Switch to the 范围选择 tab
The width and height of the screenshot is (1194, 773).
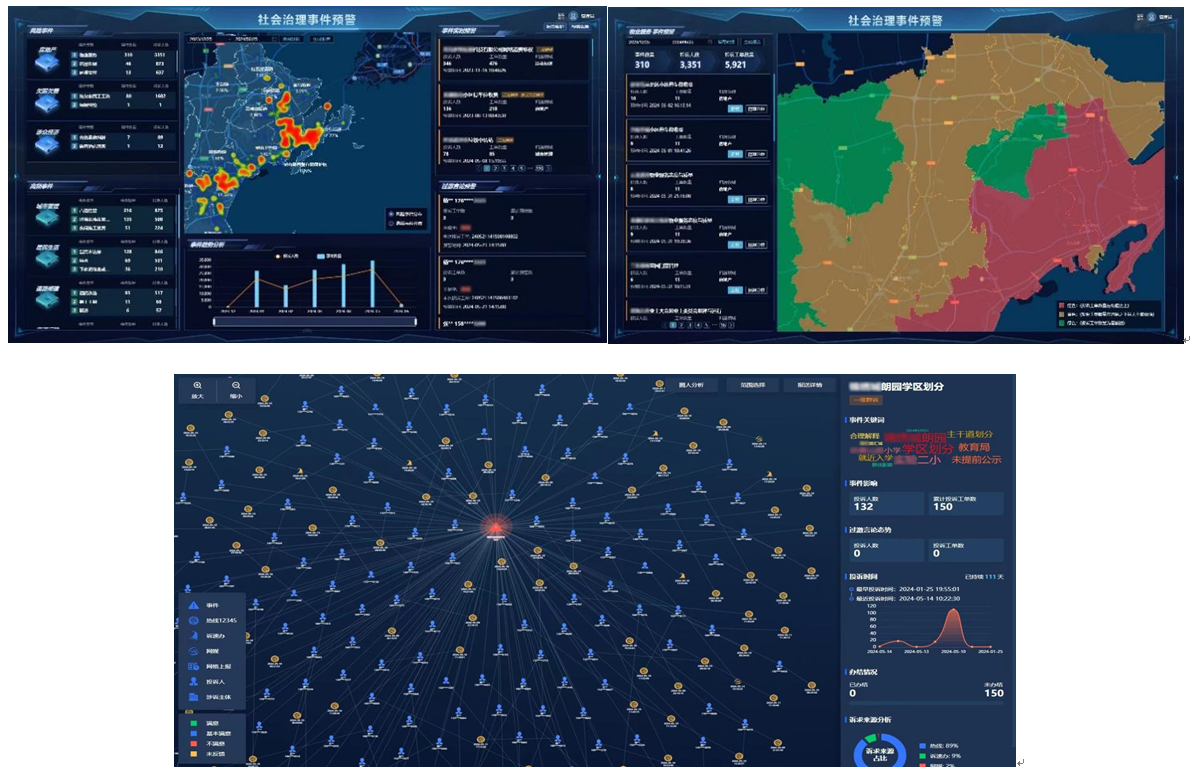[x=750, y=385]
